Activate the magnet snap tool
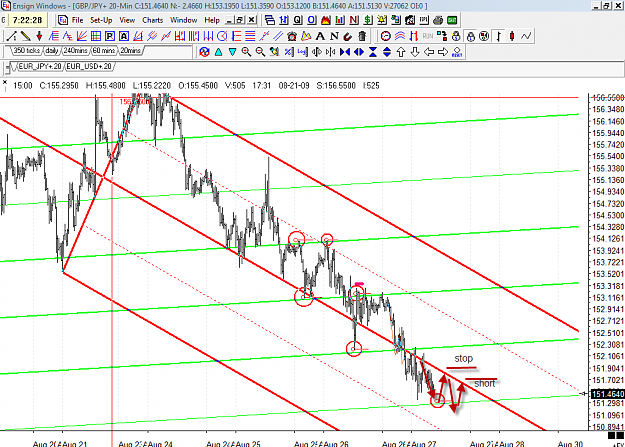This screenshot has height=447, width=625. [348, 36]
